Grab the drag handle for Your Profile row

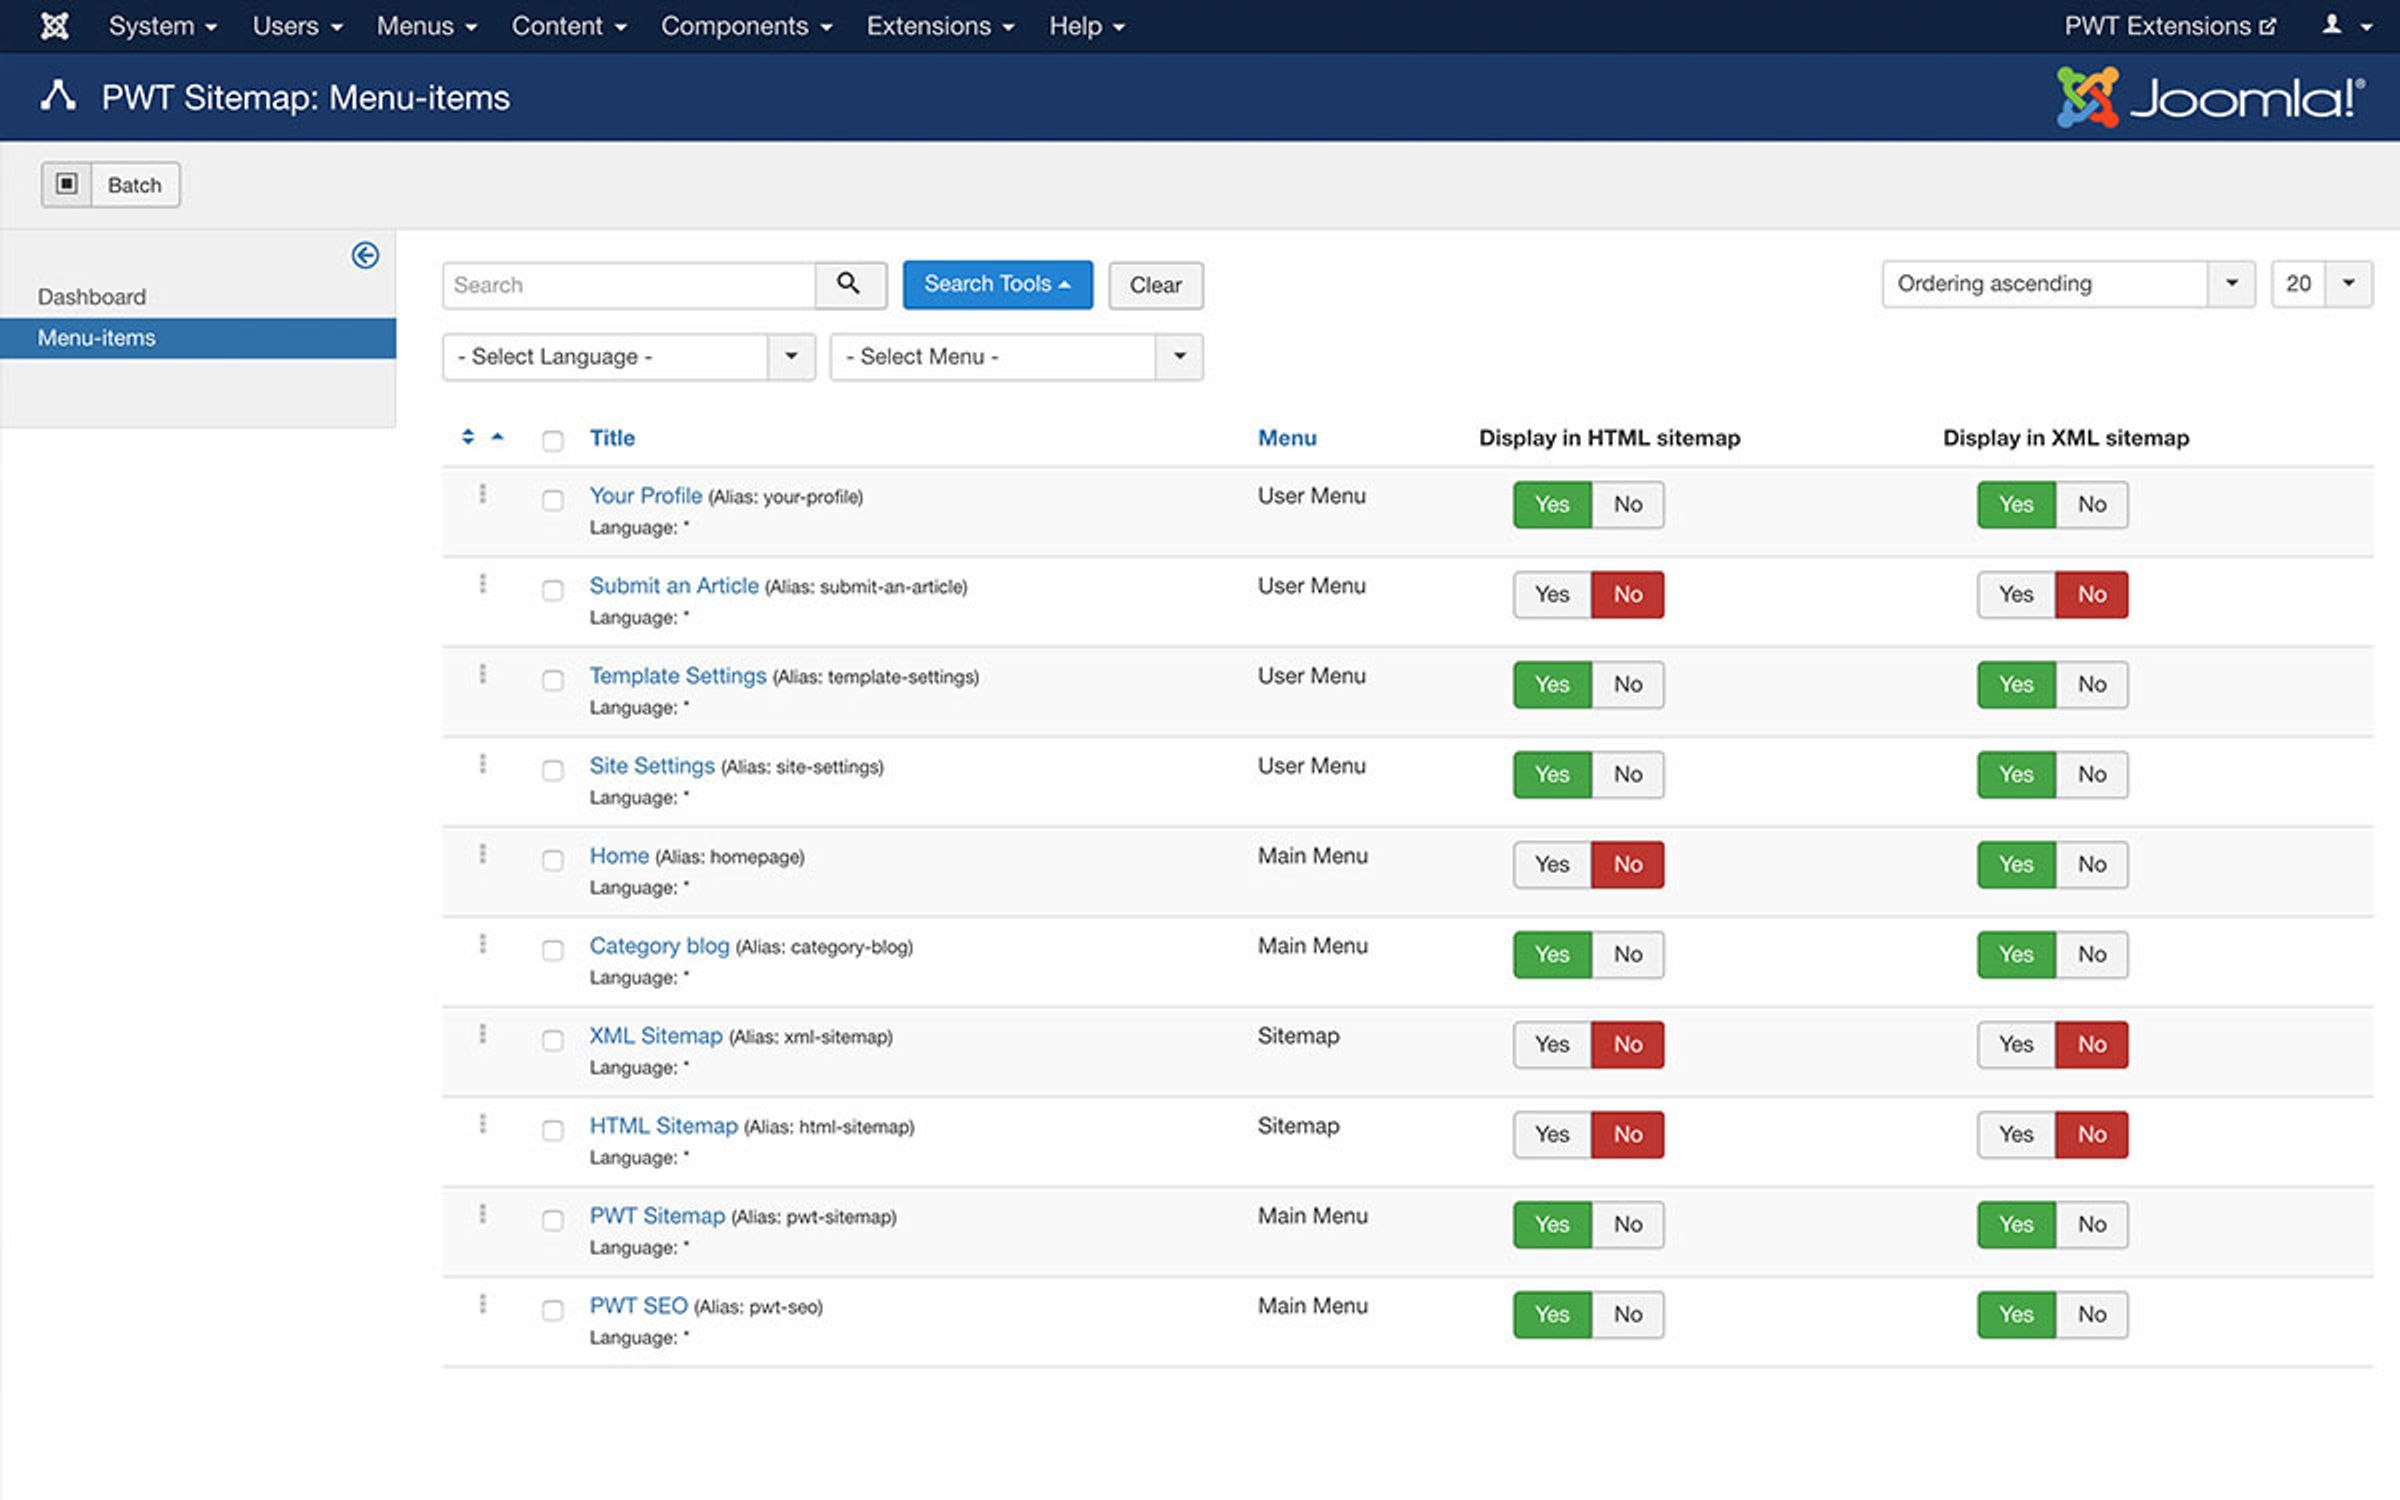click(x=483, y=494)
